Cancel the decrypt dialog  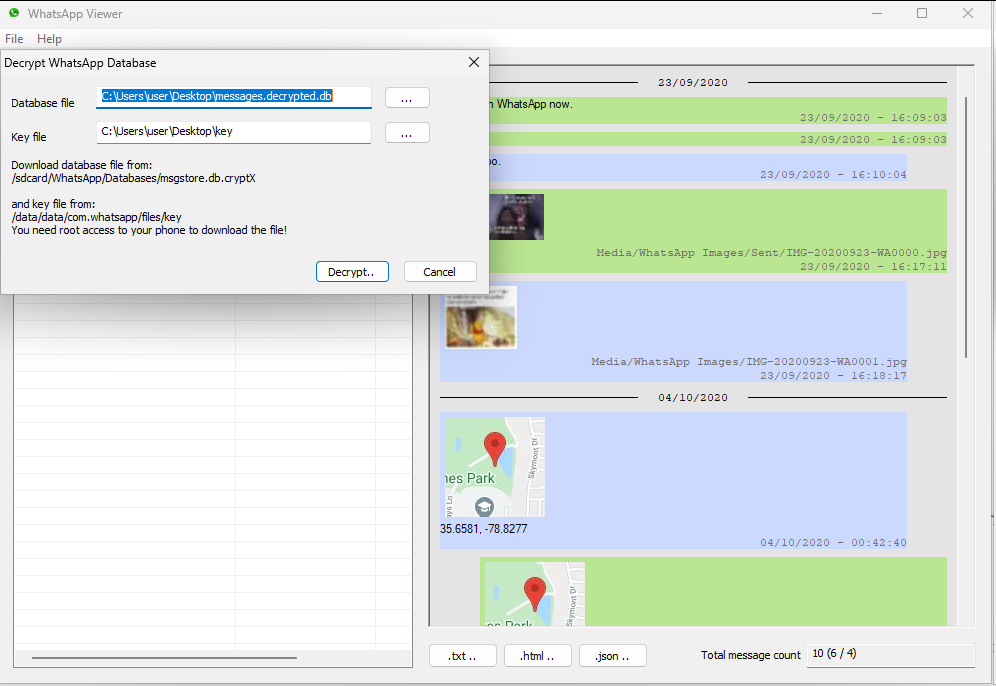(440, 272)
